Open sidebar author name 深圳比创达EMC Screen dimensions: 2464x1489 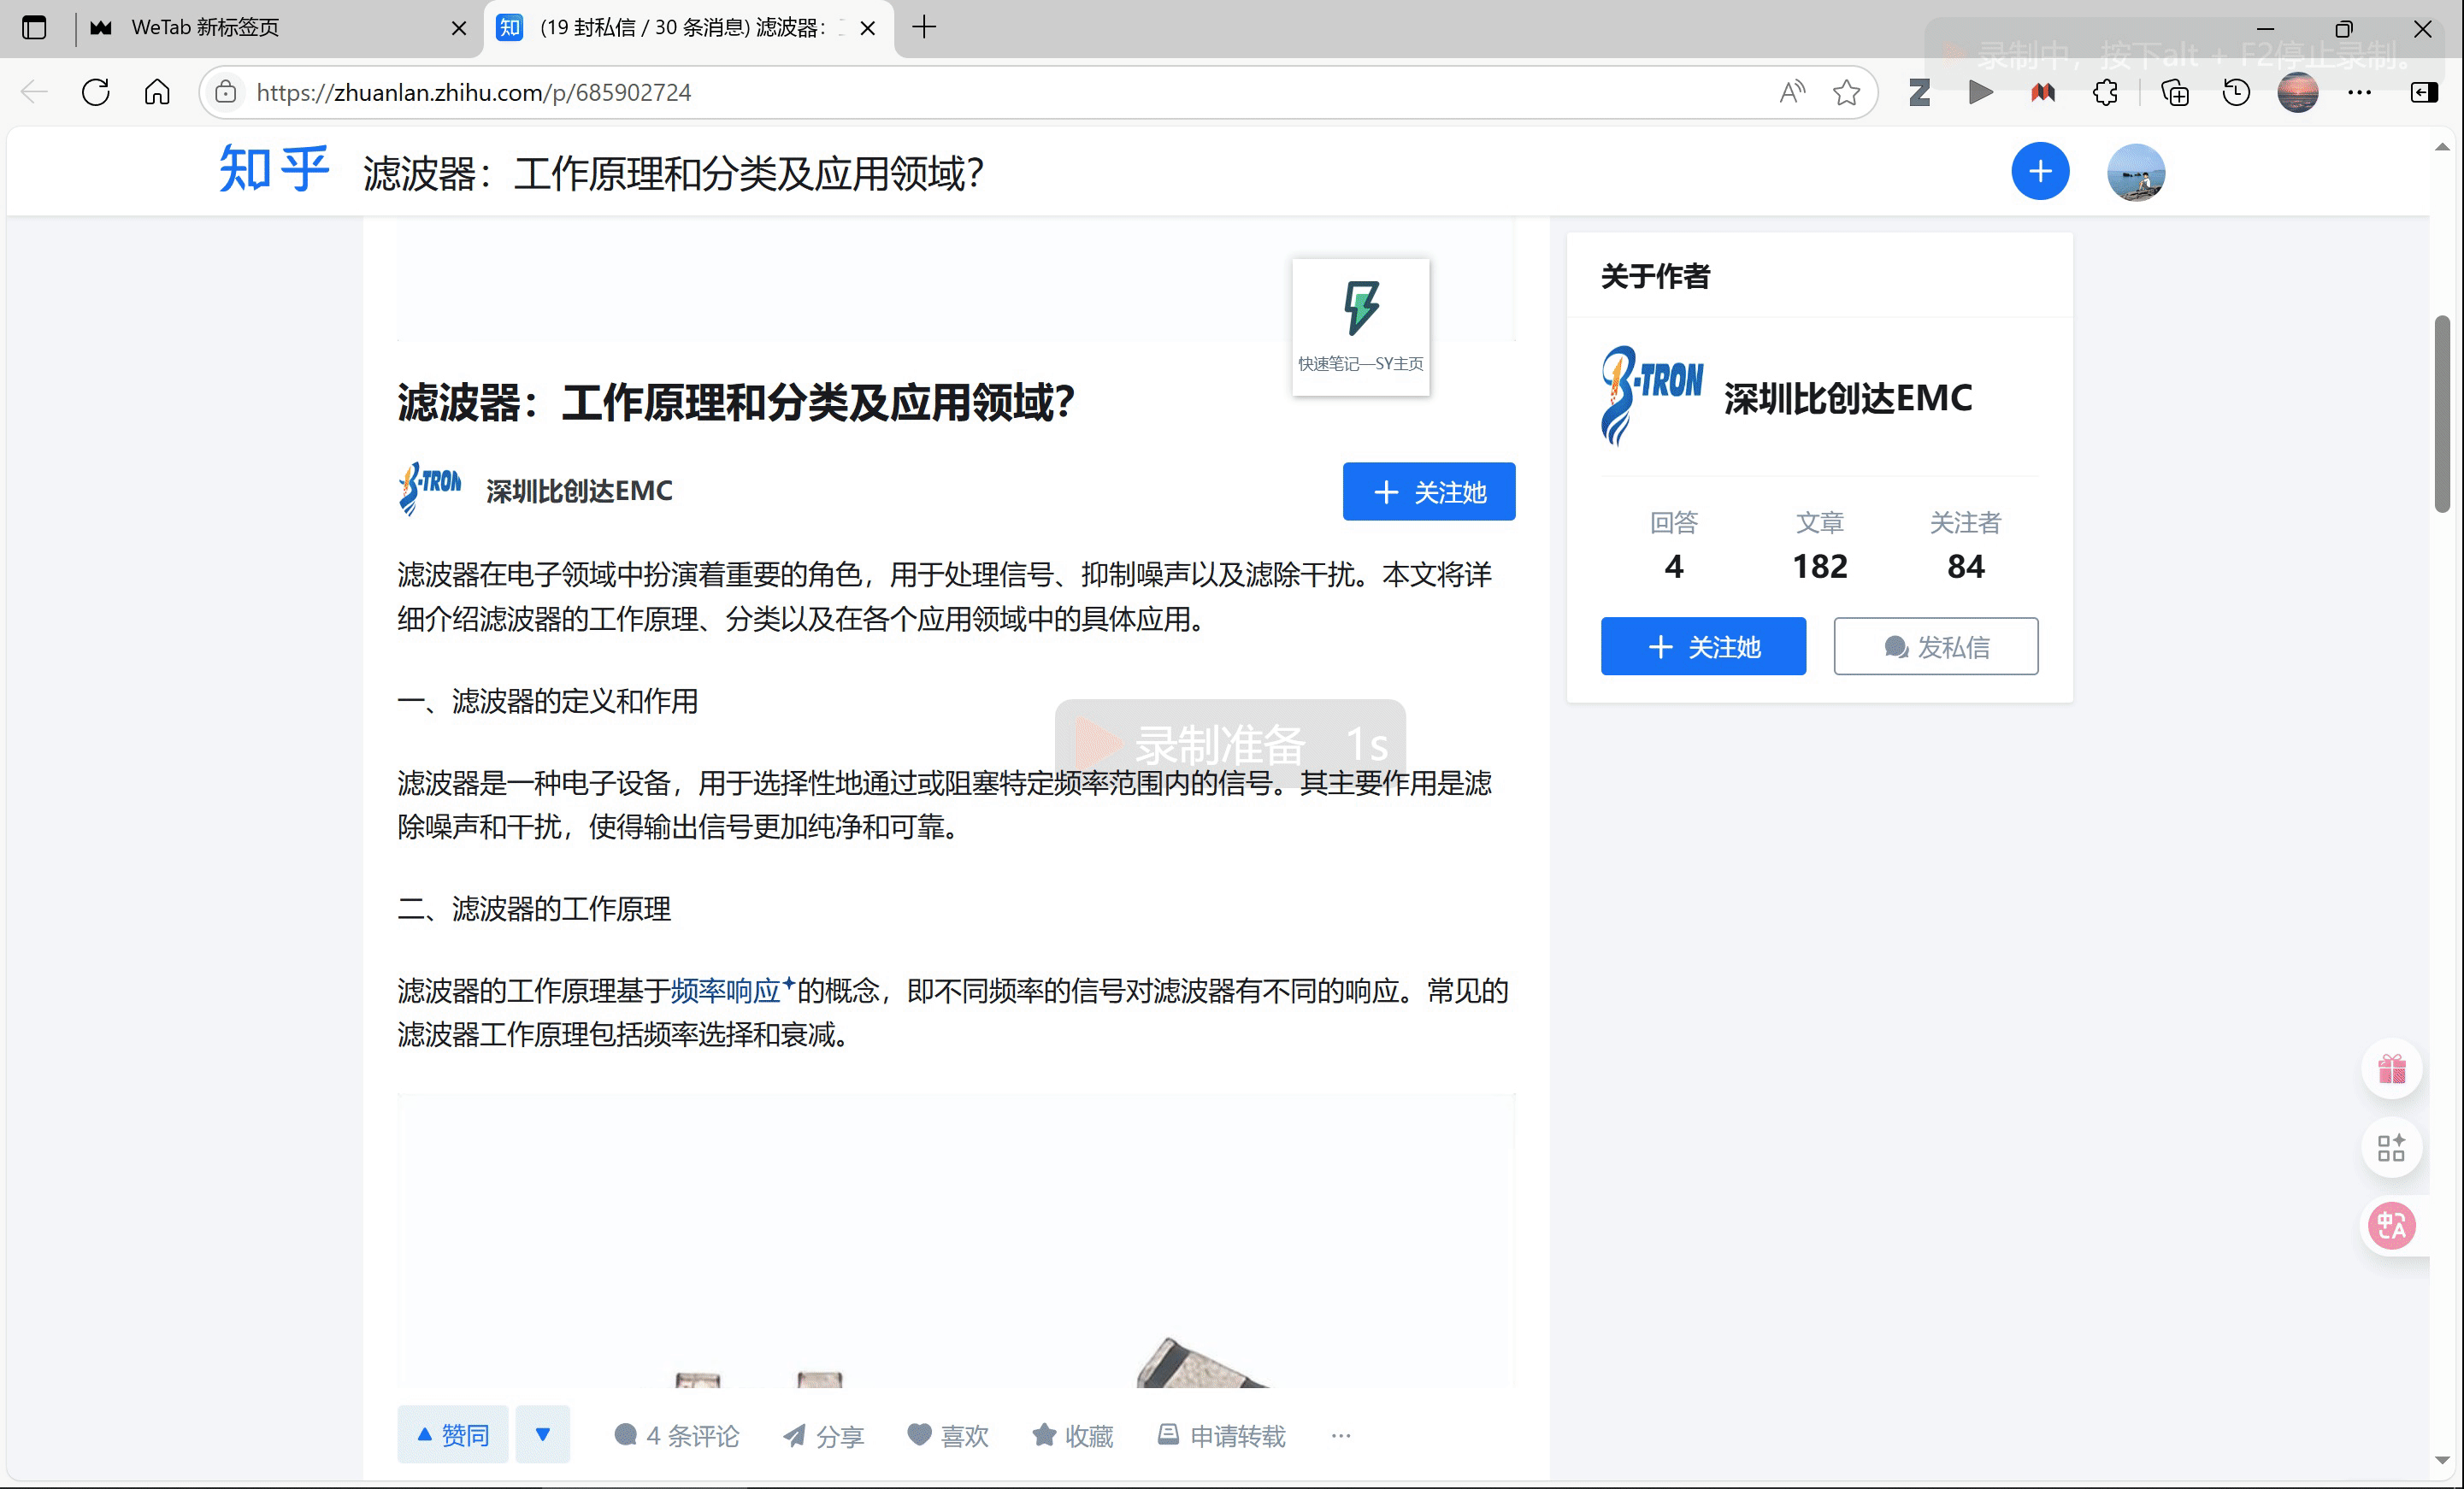pyautogui.click(x=1848, y=398)
